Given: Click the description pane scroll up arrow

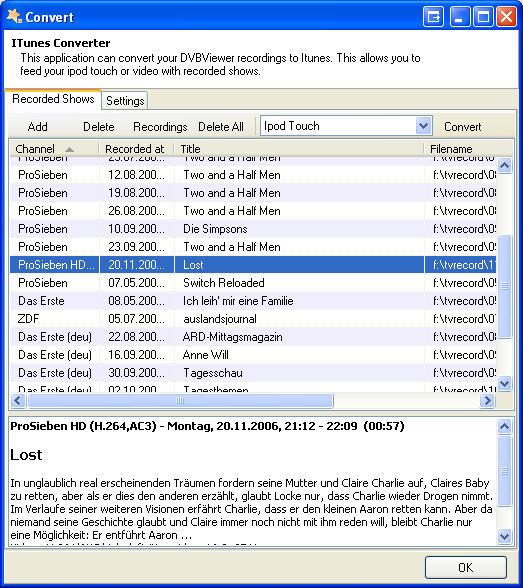Looking at the screenshot, I should 505,426.
